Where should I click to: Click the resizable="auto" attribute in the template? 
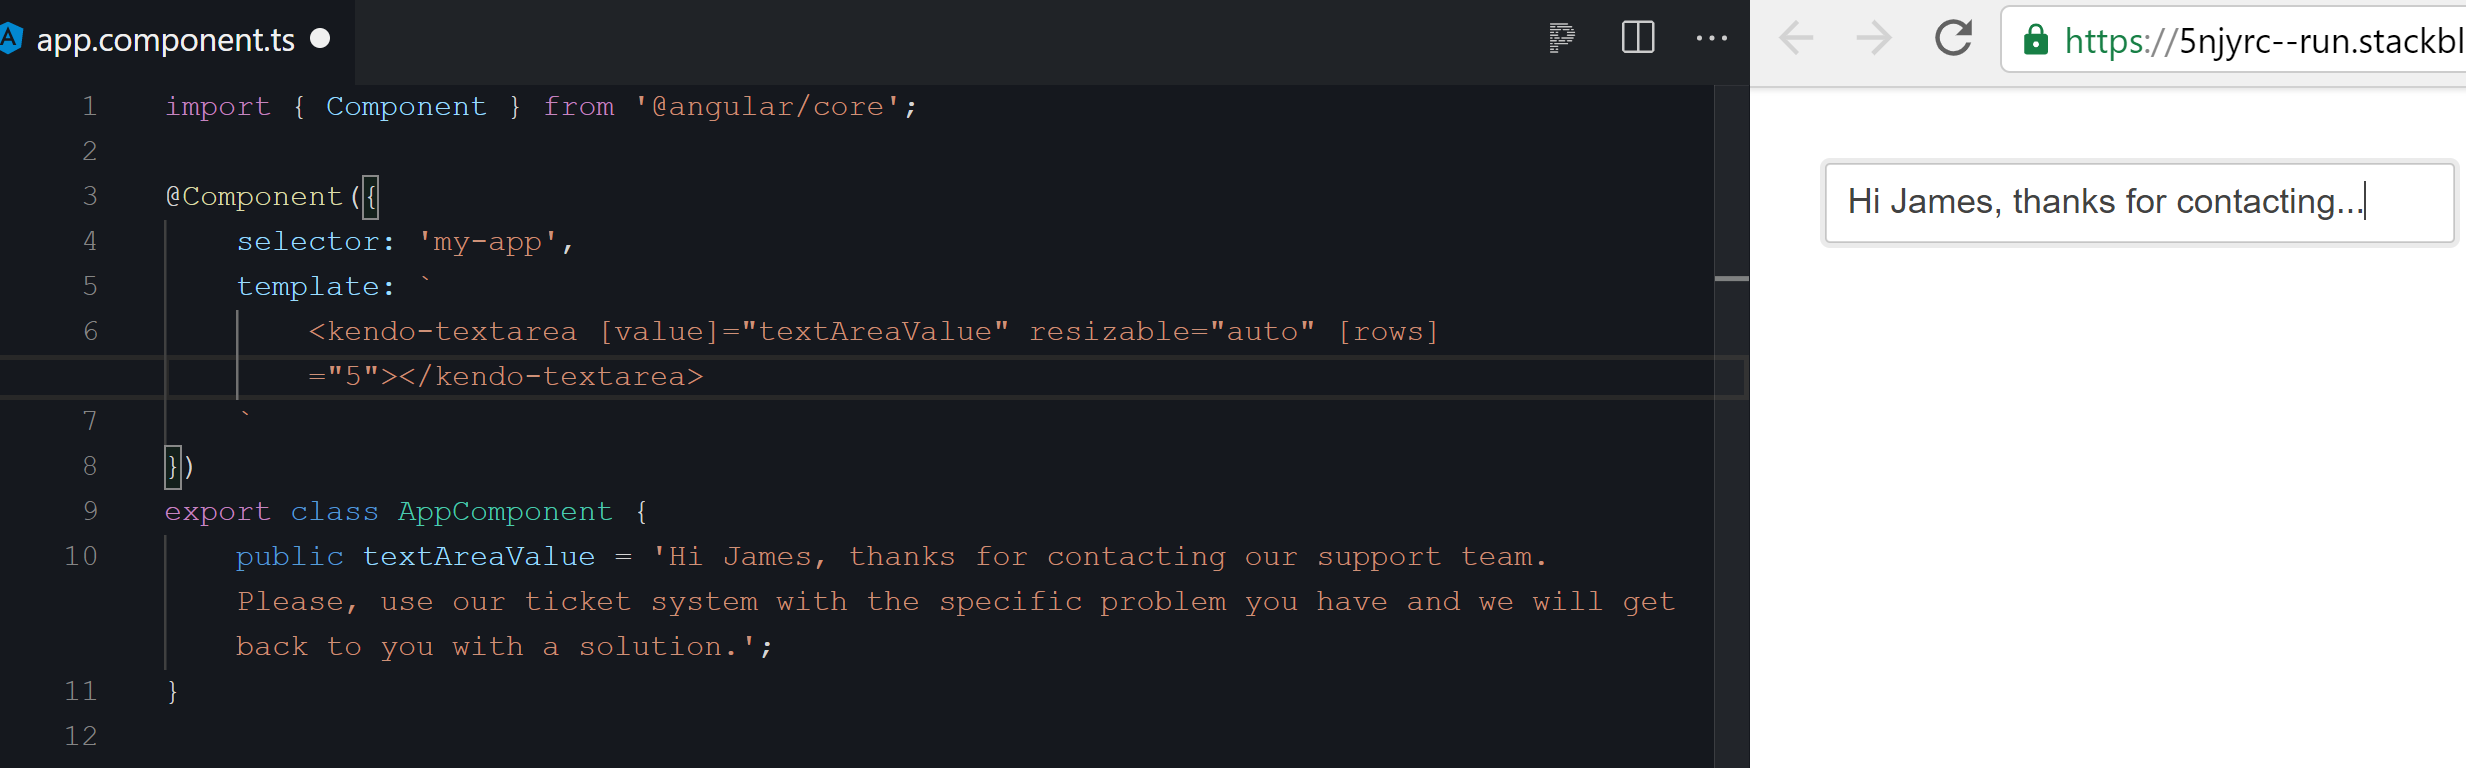pos(1171,331)
